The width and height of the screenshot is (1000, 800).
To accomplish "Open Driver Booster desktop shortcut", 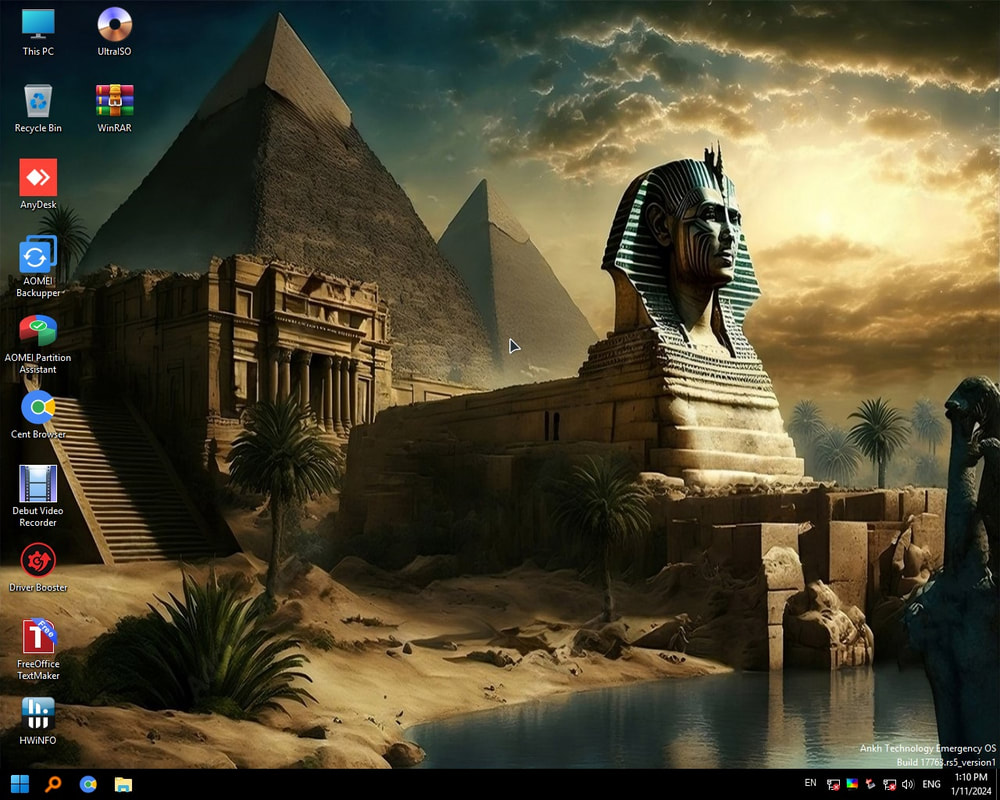I will click(38, 561).
